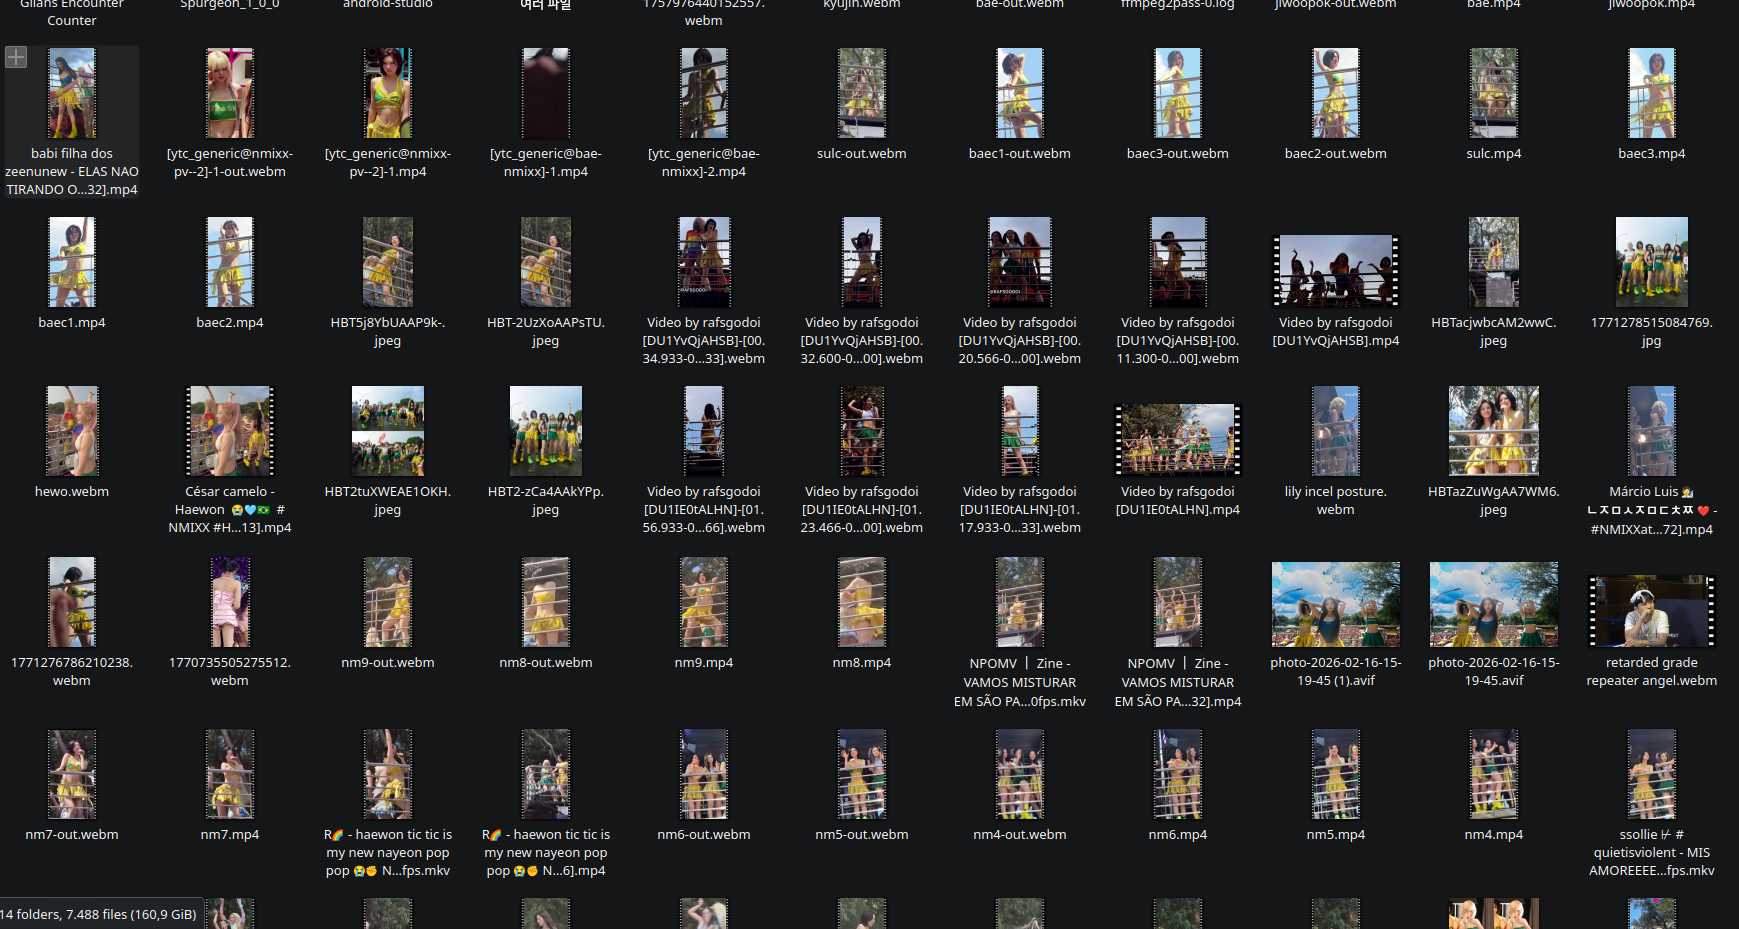Select the 1771278515084769.jpg image thumbnail
The height and width of the screenshot is (929, 1739).
[1652, 262]
